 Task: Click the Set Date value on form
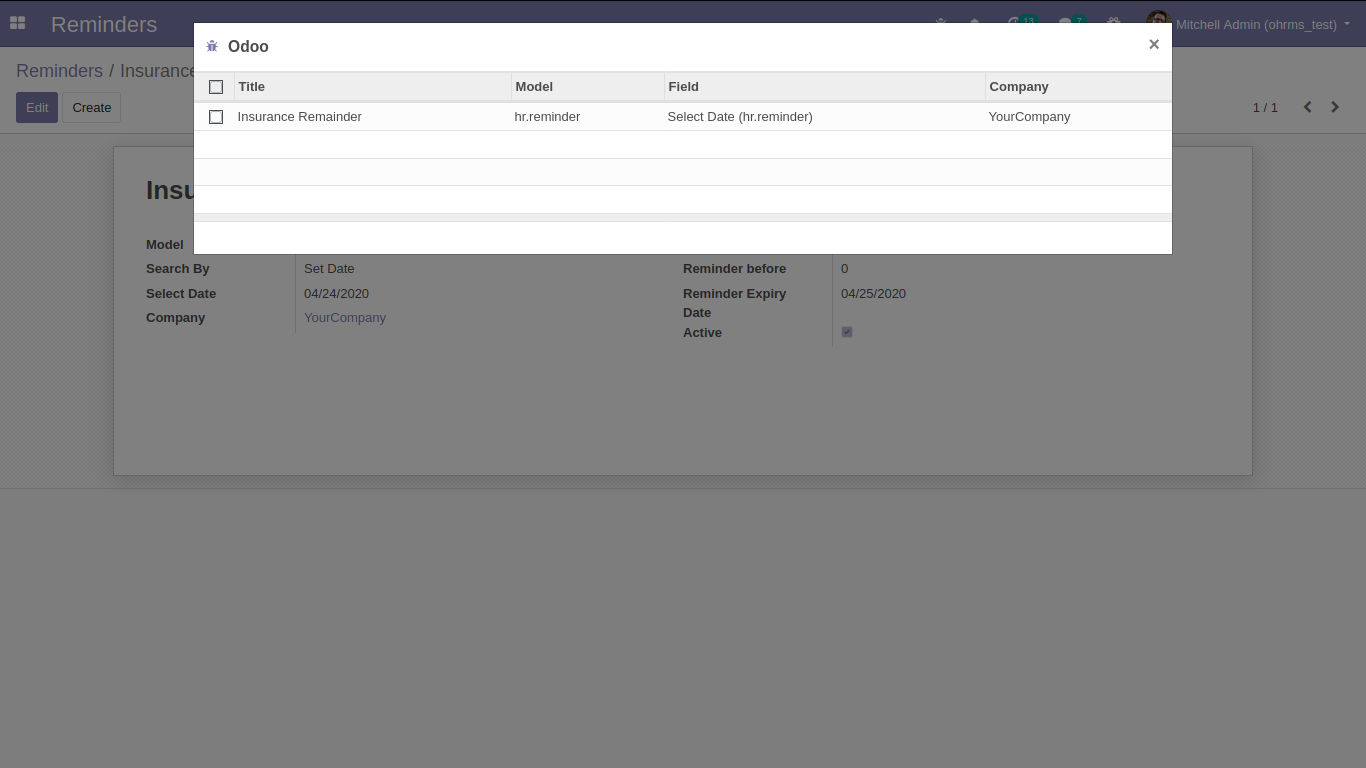[329, 269]
